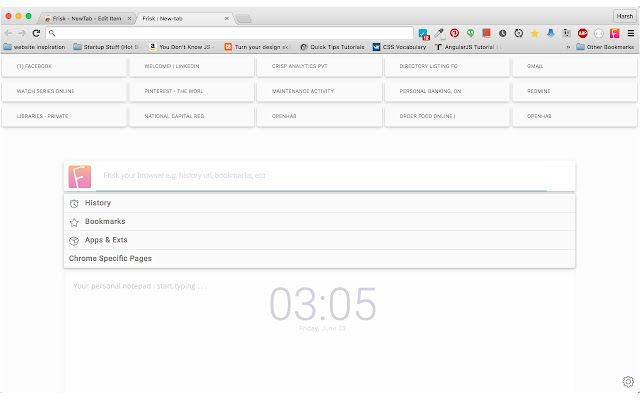The width and height of the screenshot is (640, 400).
Task: Close the Frisk : New-tab tab
Action: click(227, 18)
